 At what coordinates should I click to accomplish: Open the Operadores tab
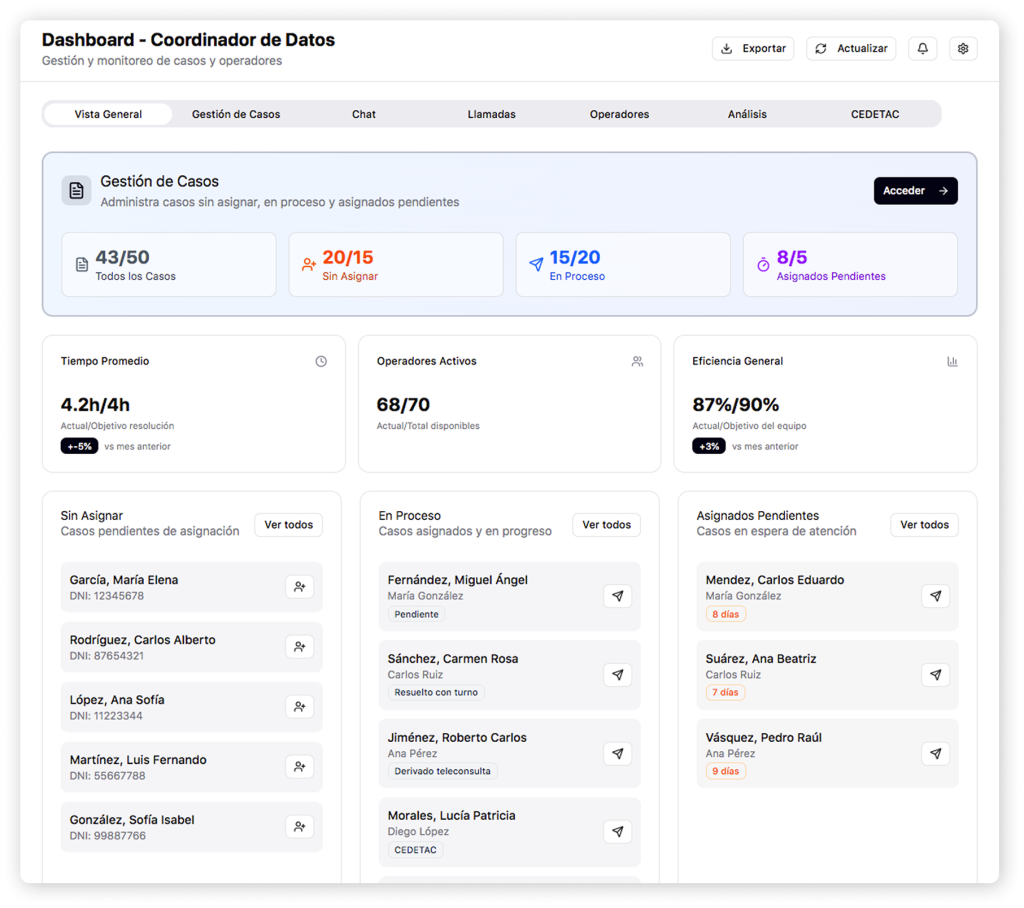click(619, 114)
